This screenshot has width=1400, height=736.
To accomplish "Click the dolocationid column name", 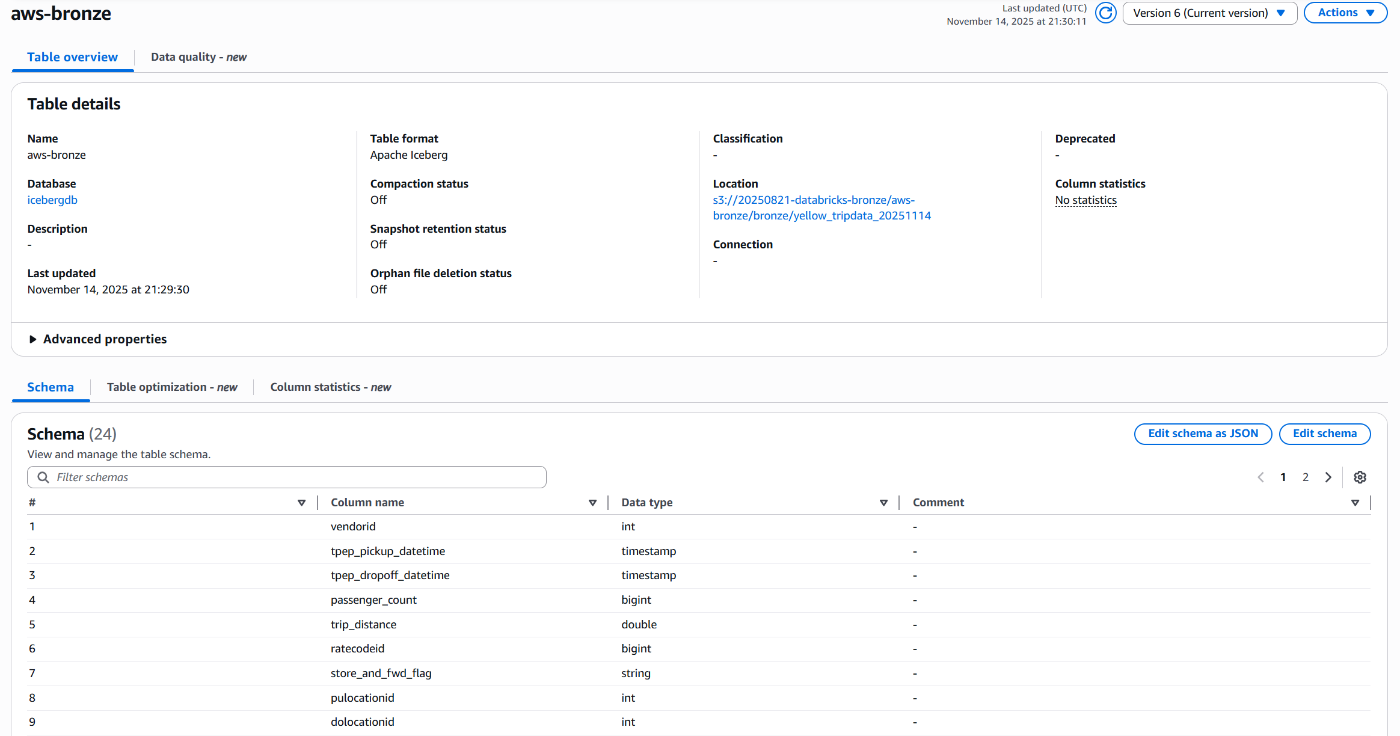I will tap(363, 722).
